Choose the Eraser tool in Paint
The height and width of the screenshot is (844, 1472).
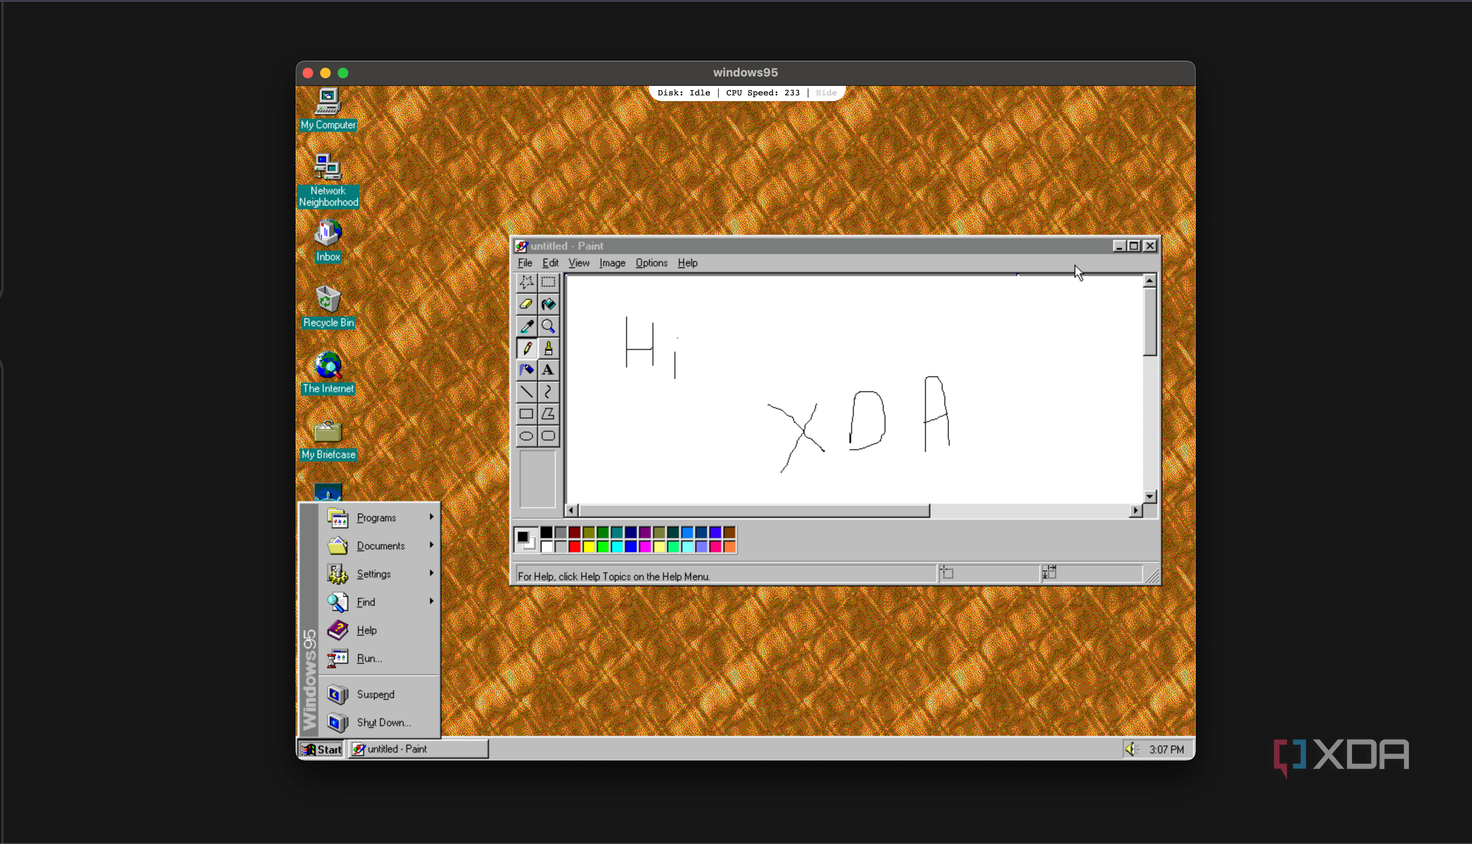(526, 304)
